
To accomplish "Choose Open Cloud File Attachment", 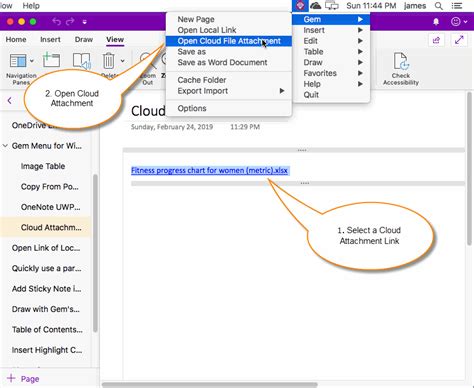I will 229,41.
